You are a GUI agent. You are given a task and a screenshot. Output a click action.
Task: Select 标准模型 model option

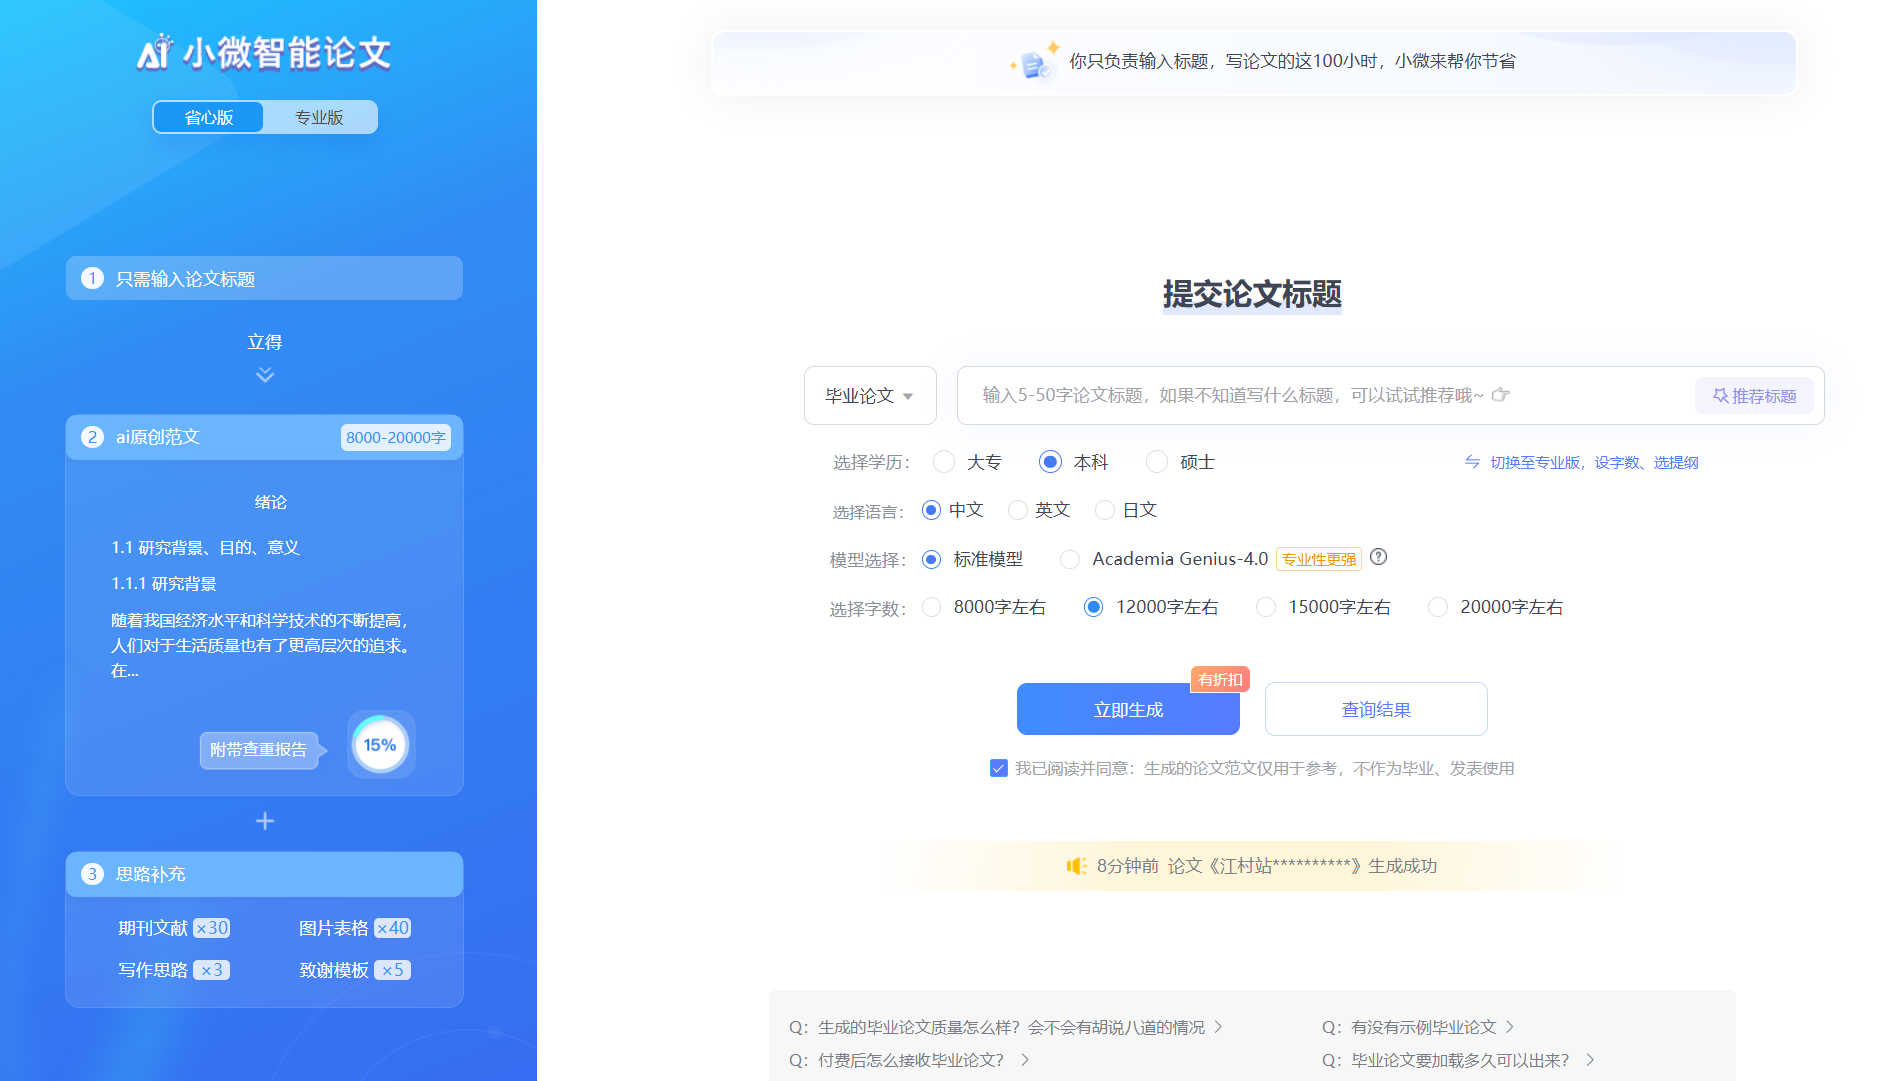click(931, 559)
